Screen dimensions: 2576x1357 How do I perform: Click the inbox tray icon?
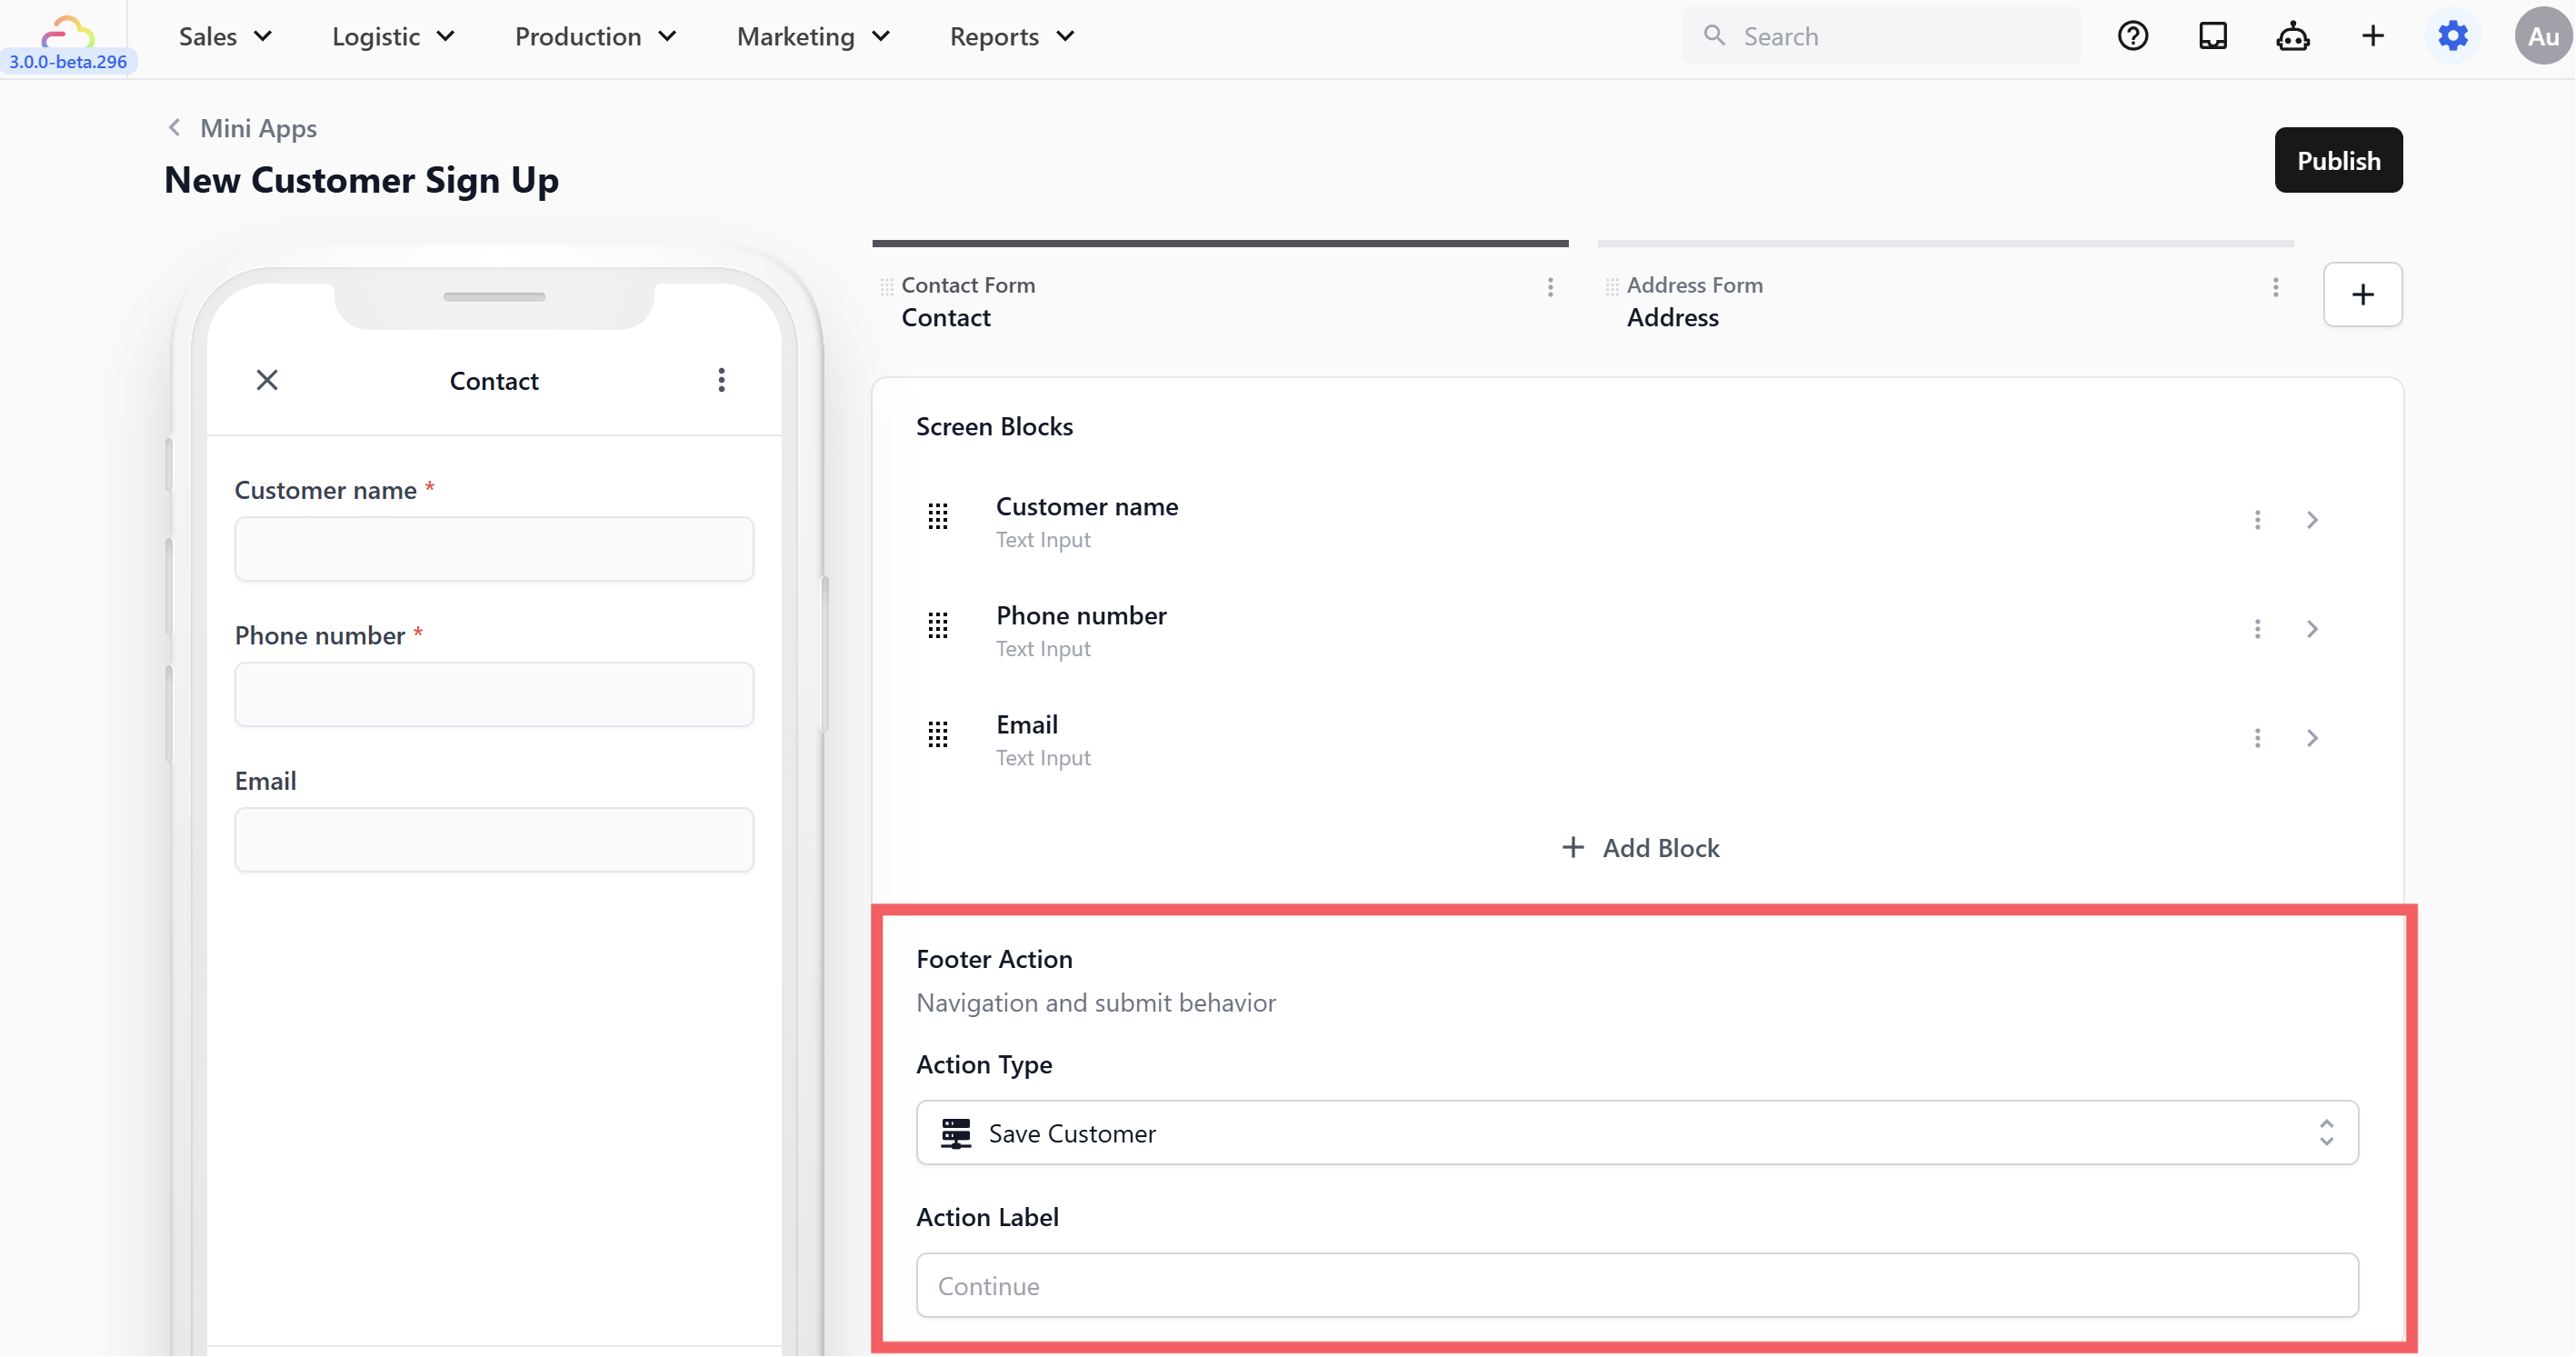coord(2212,36)
